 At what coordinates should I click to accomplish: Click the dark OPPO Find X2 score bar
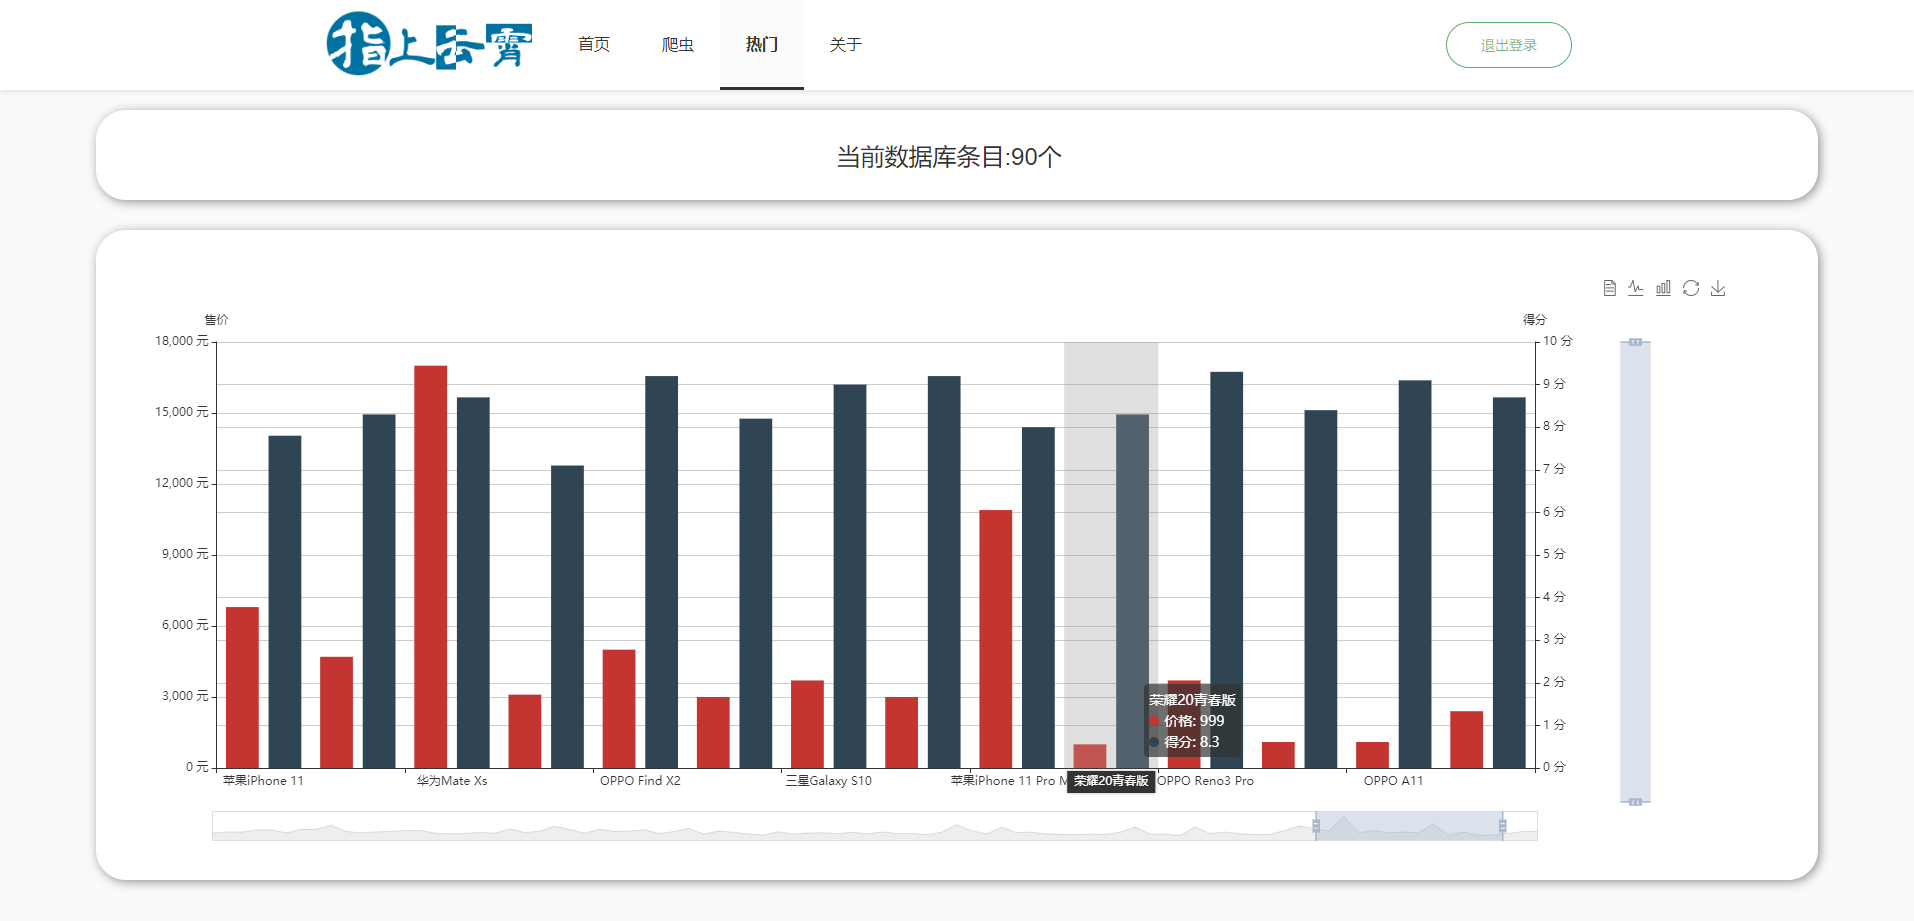(661, 572)
